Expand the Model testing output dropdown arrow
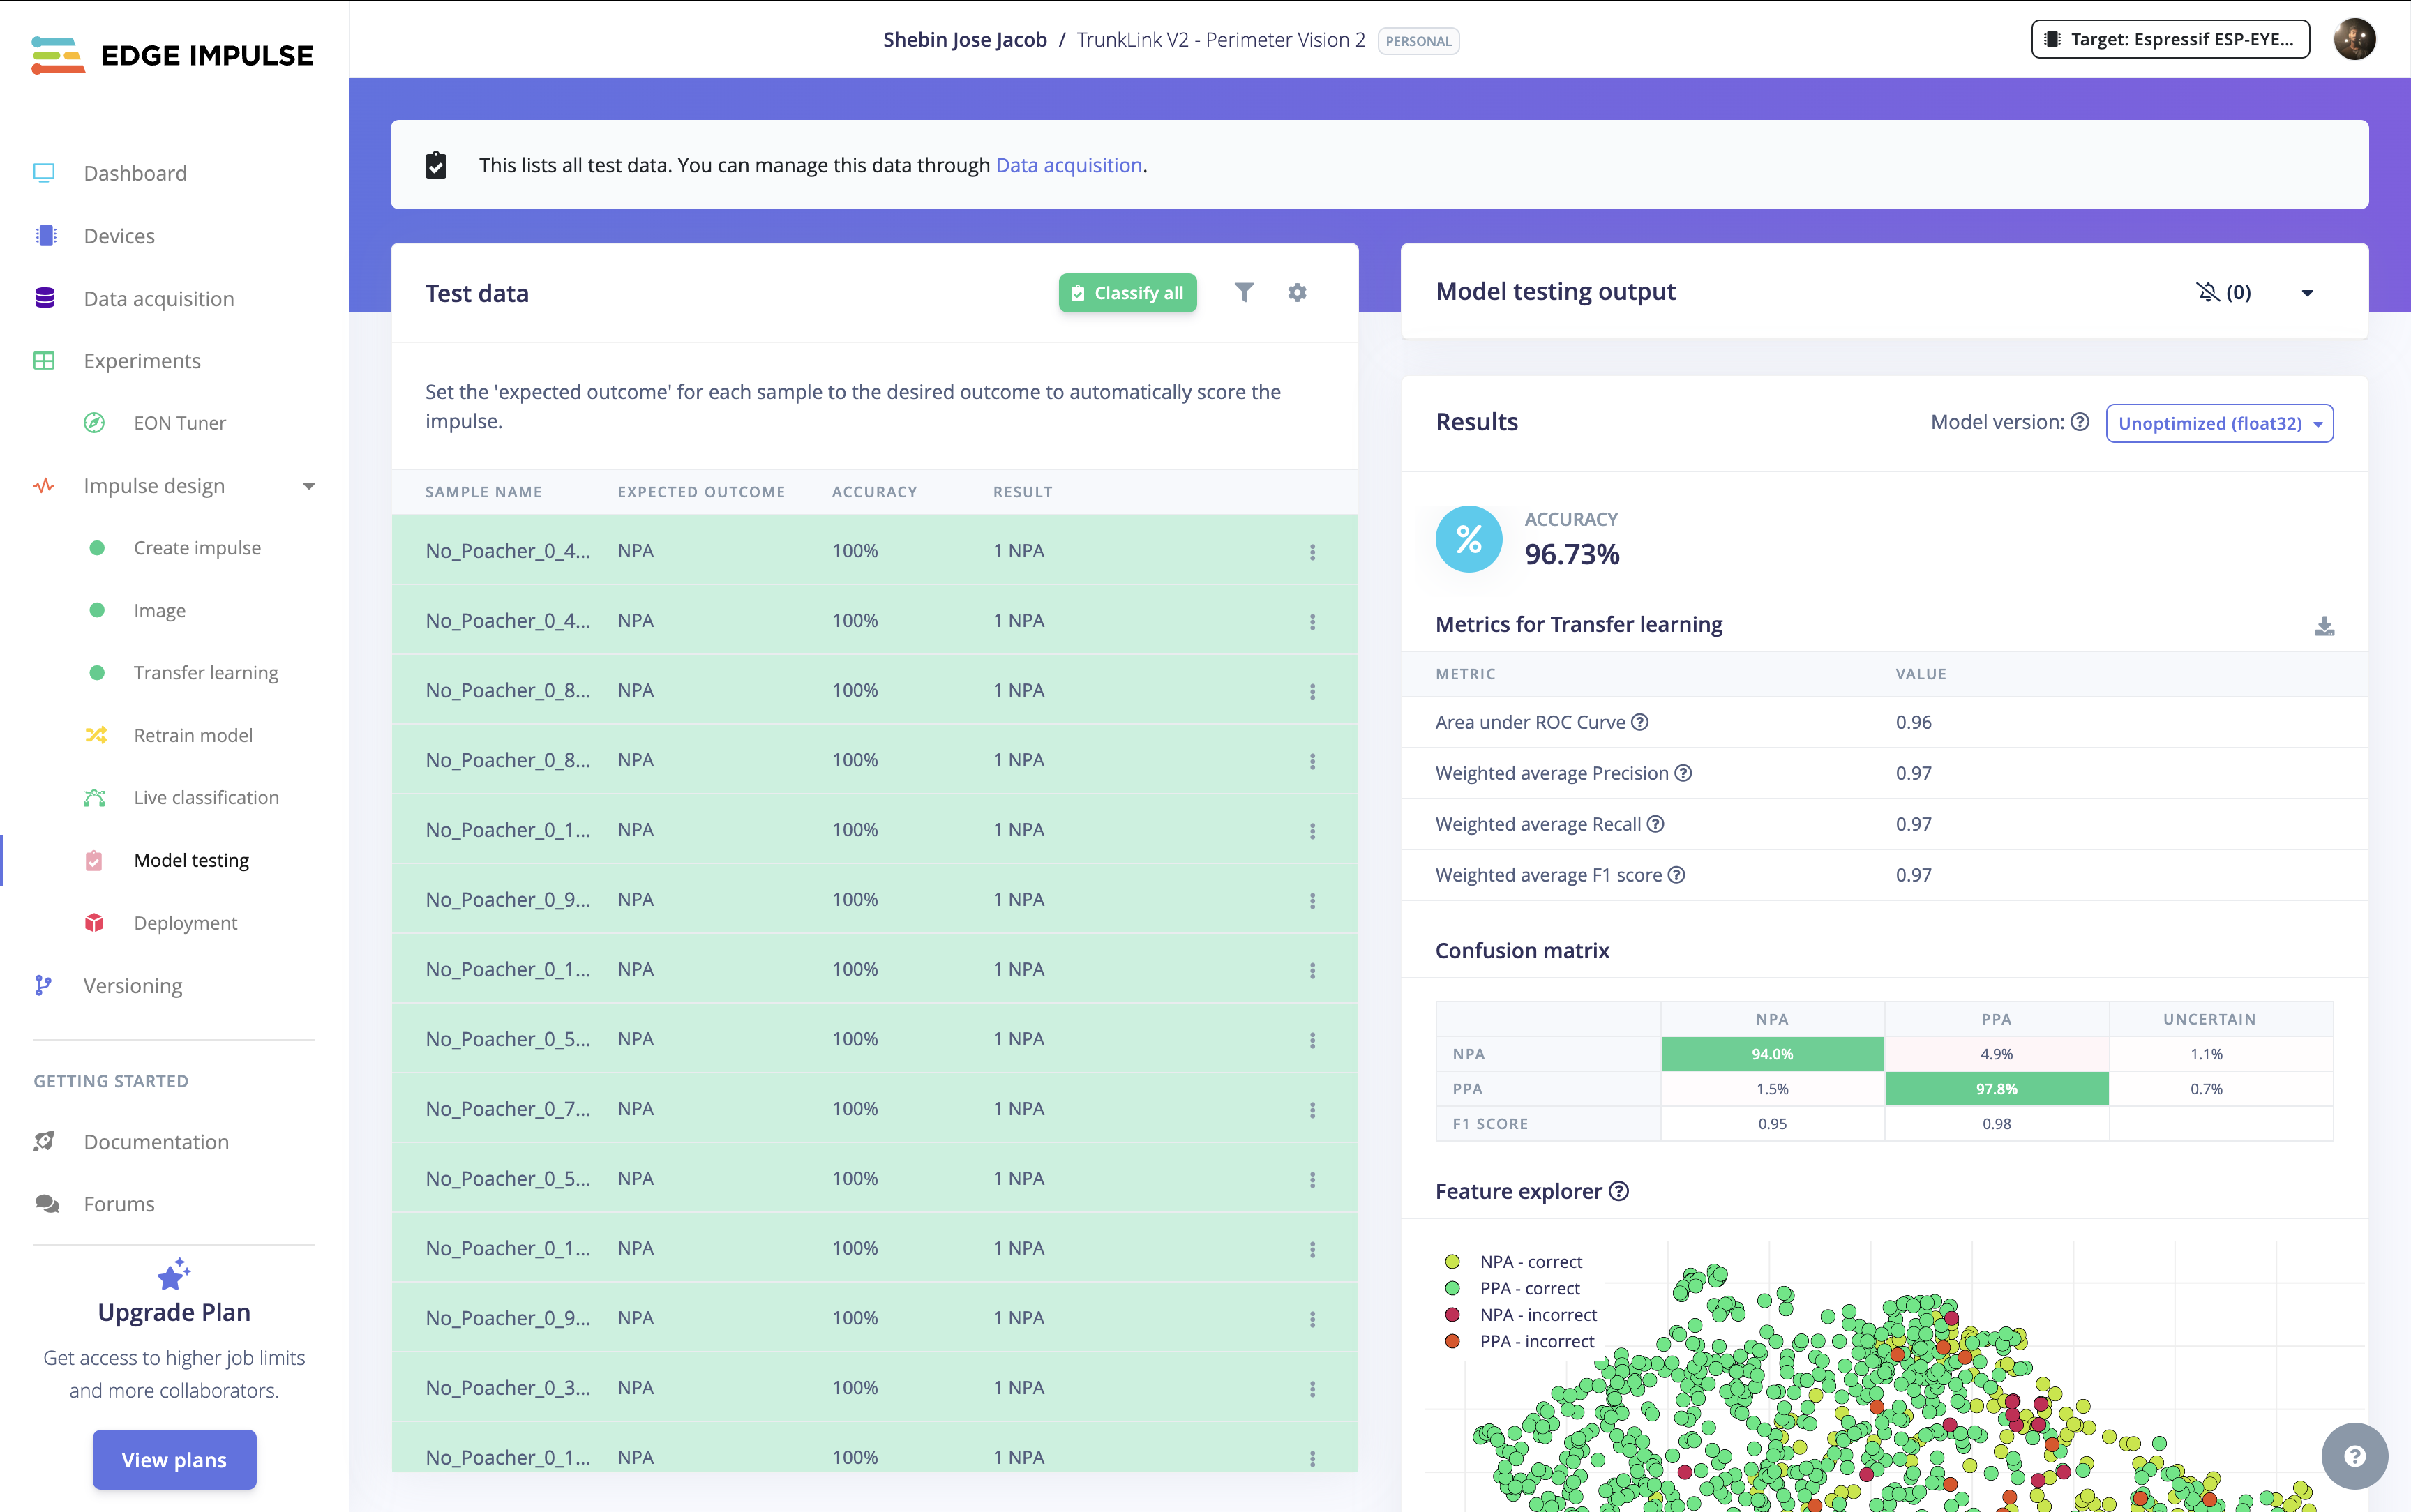Screen dimensions: 2411x1512 [2308, 293]
